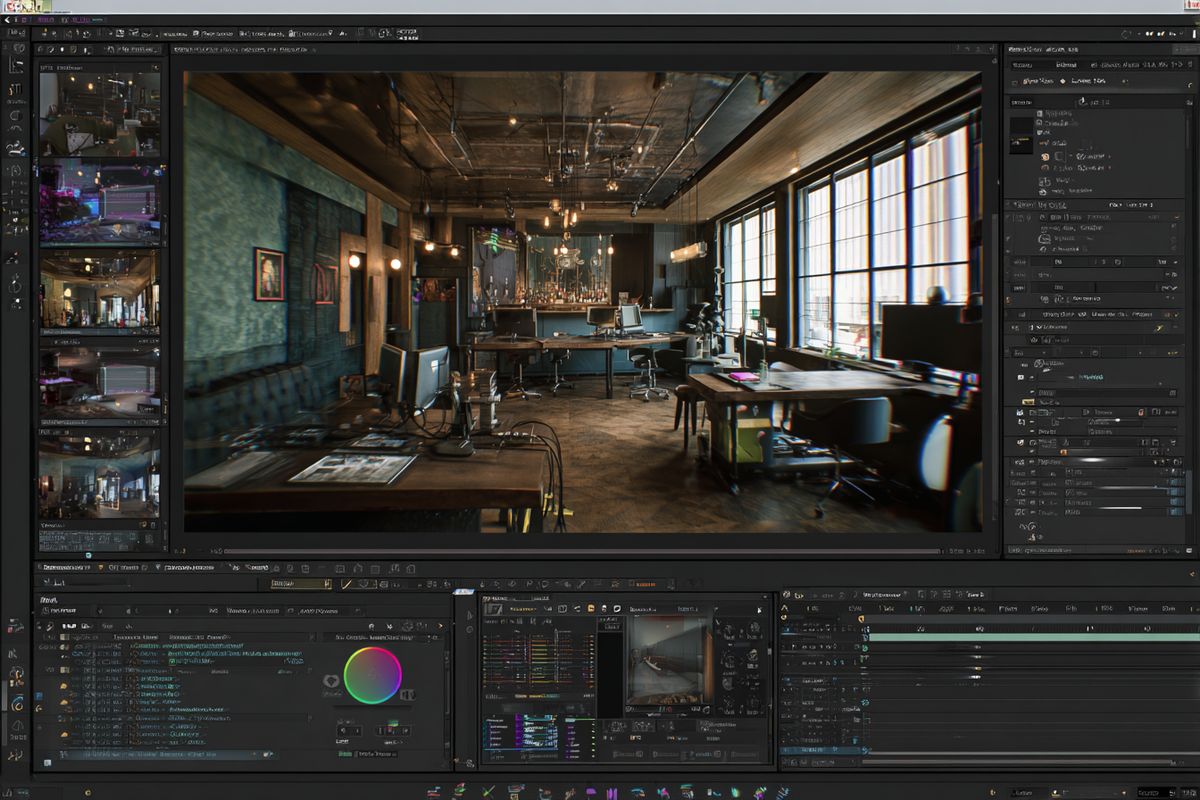Select the first clip thumbnail in the left project panel
The image size is (1200, 800).
[100, 110]
